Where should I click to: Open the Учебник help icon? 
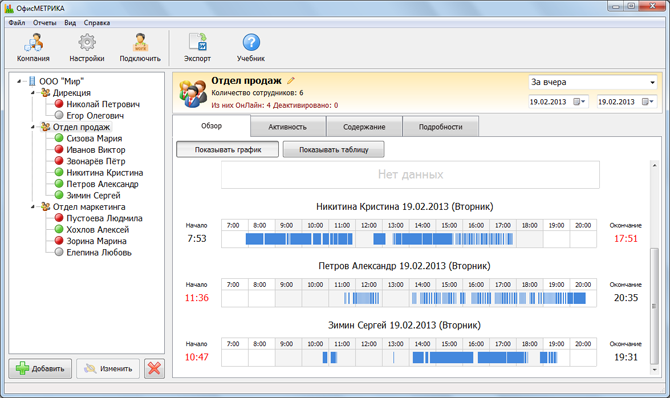pyautogui.click(x=251, y=42)
